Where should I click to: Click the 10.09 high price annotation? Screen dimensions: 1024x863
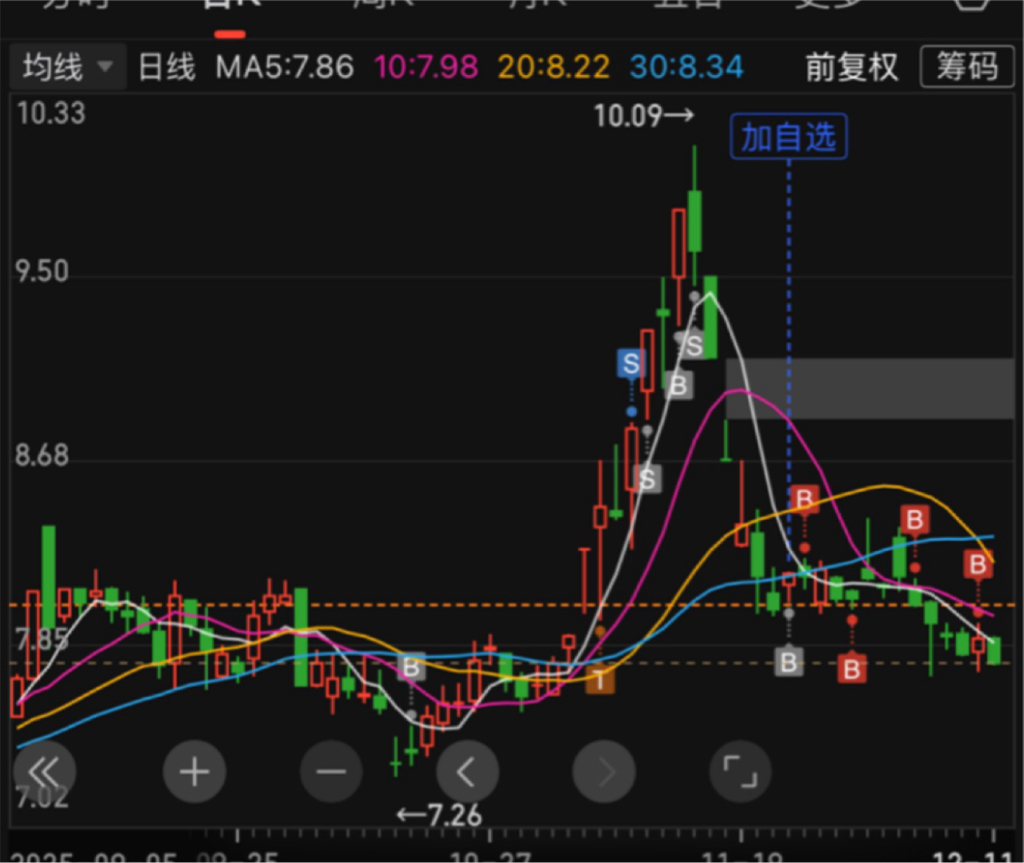point(643,116)
